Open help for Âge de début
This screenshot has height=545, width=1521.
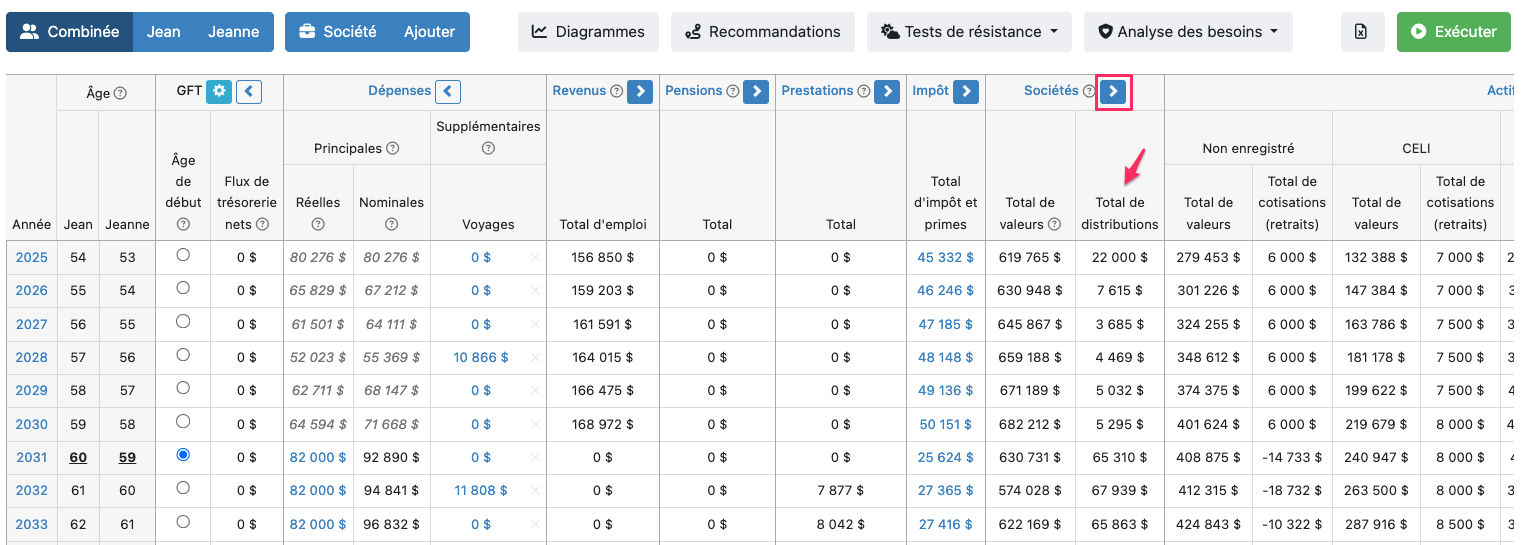coord(183,224)
